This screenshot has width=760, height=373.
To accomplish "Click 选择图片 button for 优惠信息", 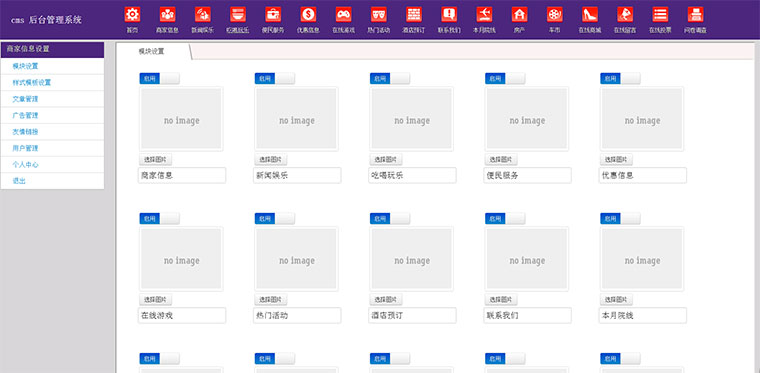I will [617, 159].
